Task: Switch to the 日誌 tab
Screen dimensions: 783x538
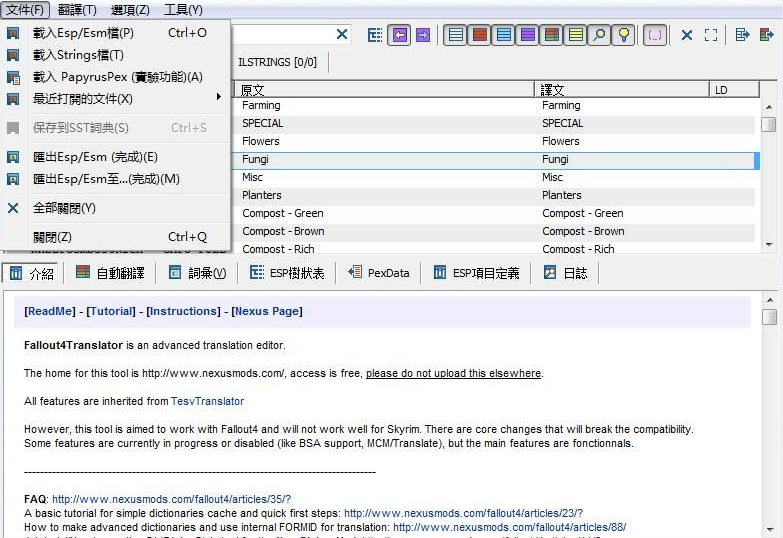Action: (566, 273)
